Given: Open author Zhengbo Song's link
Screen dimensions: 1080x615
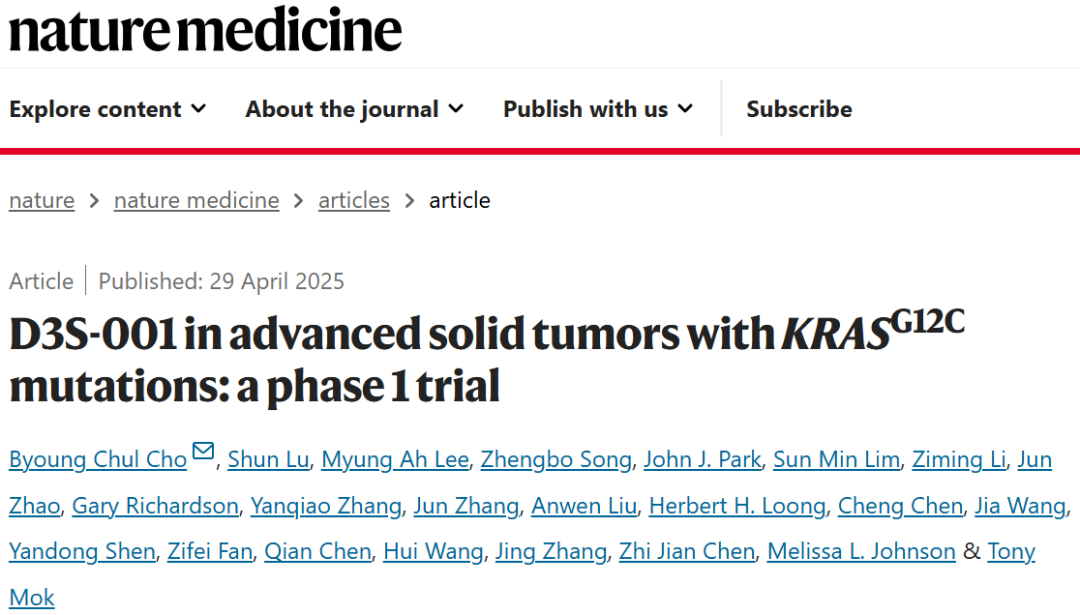Looking at the screenshot, I should 556,459.
